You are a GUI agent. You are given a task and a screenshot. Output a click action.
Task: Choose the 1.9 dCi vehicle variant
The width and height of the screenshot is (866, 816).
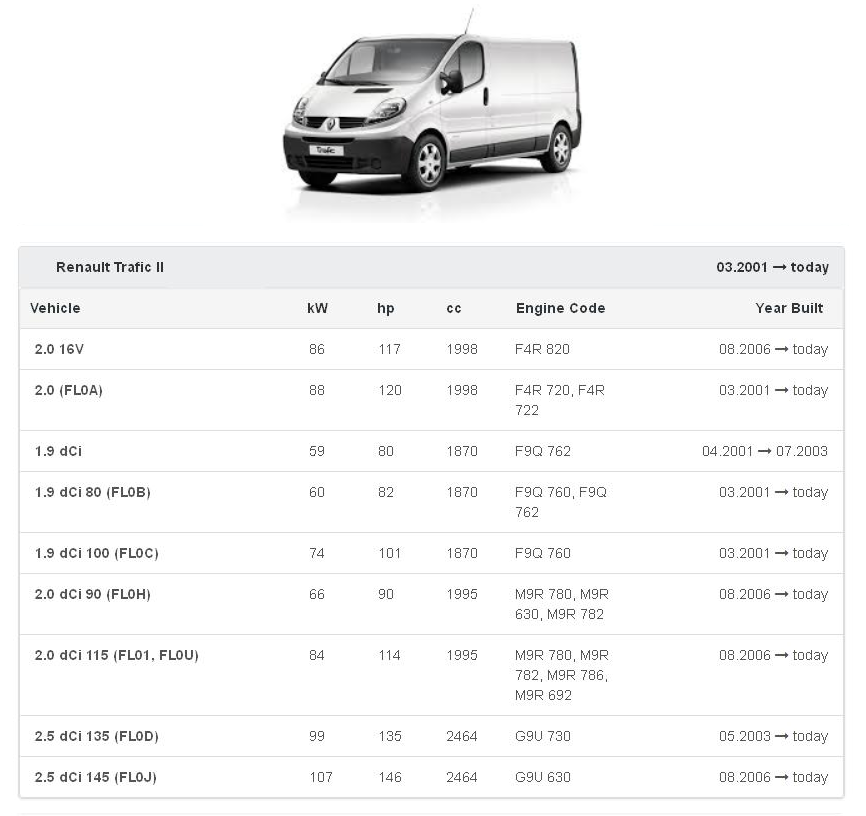58,451
